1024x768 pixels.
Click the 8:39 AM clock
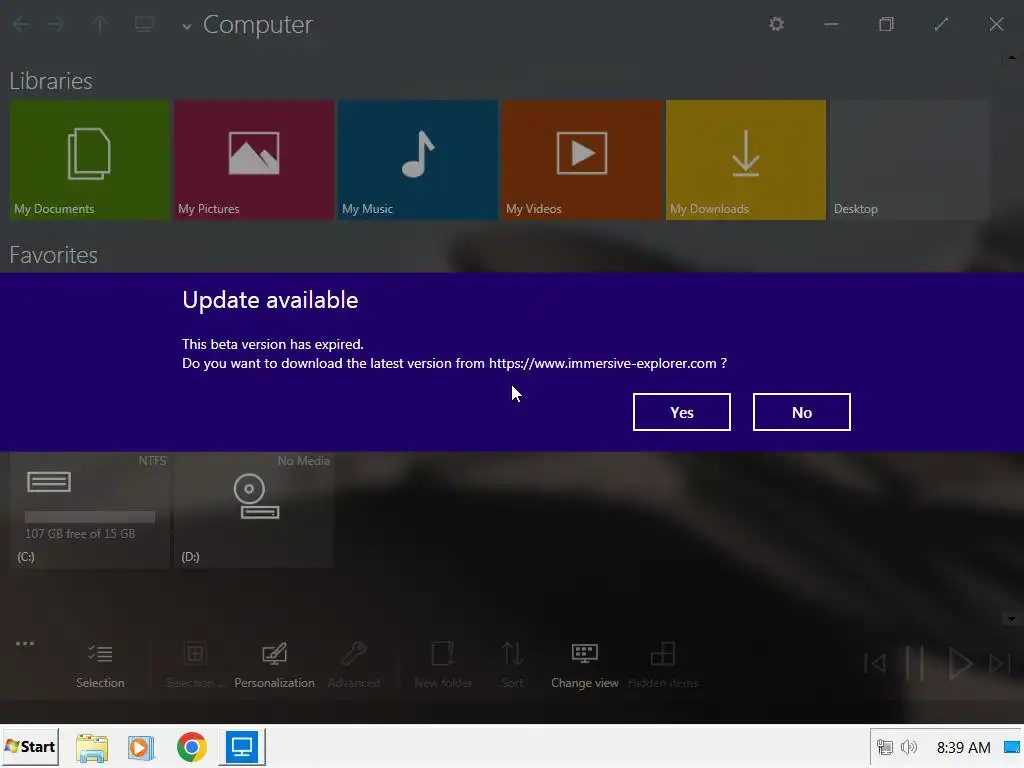(963, 747)
